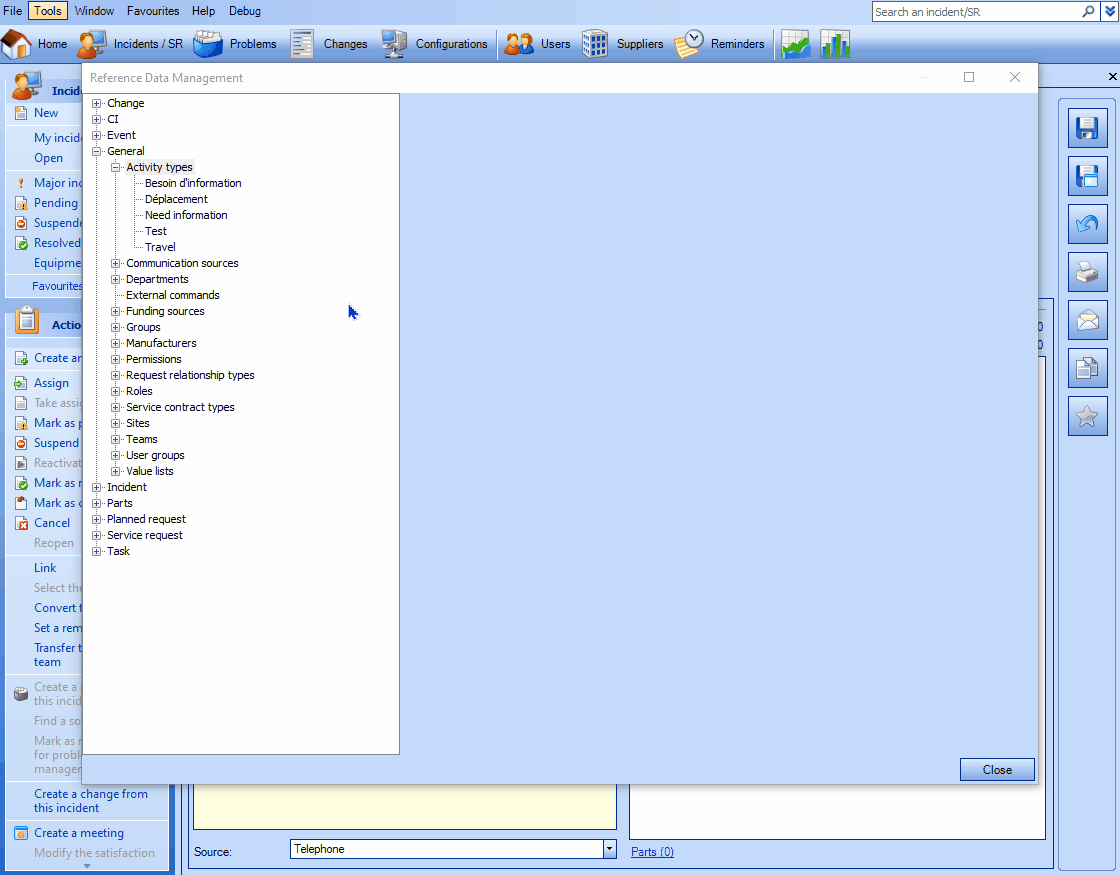
Task: Open the bar chart report icon
Action: pos(835,44)
